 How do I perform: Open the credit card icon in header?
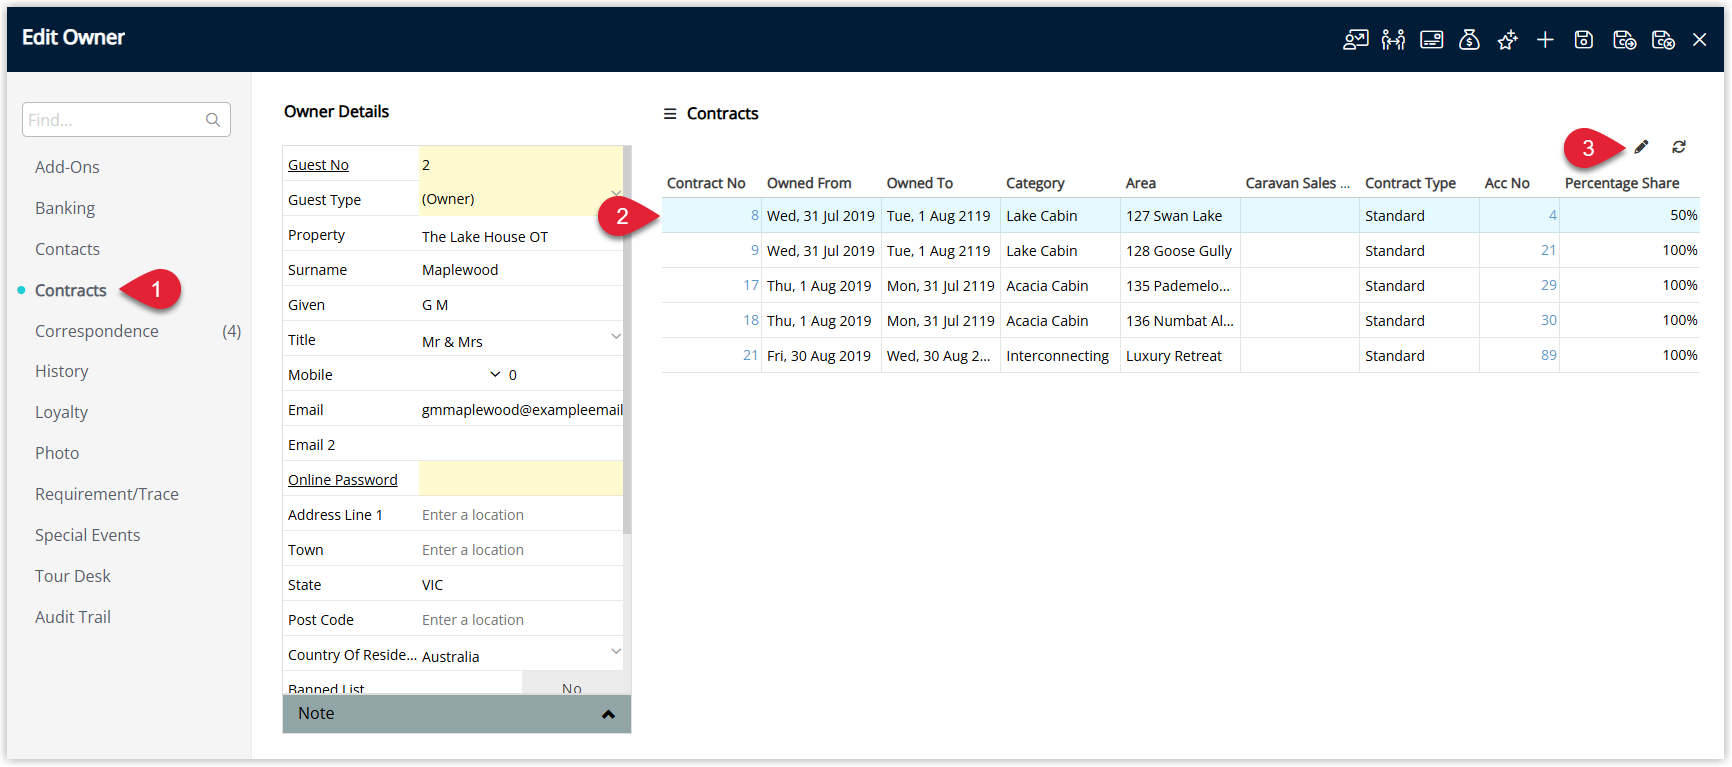1432,40
